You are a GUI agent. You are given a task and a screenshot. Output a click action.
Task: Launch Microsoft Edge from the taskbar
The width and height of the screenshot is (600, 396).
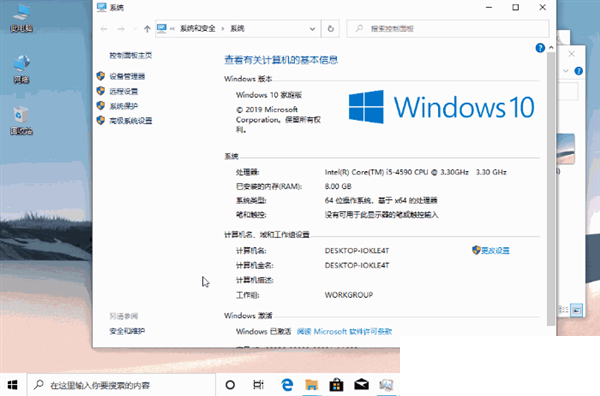(287, 385)
